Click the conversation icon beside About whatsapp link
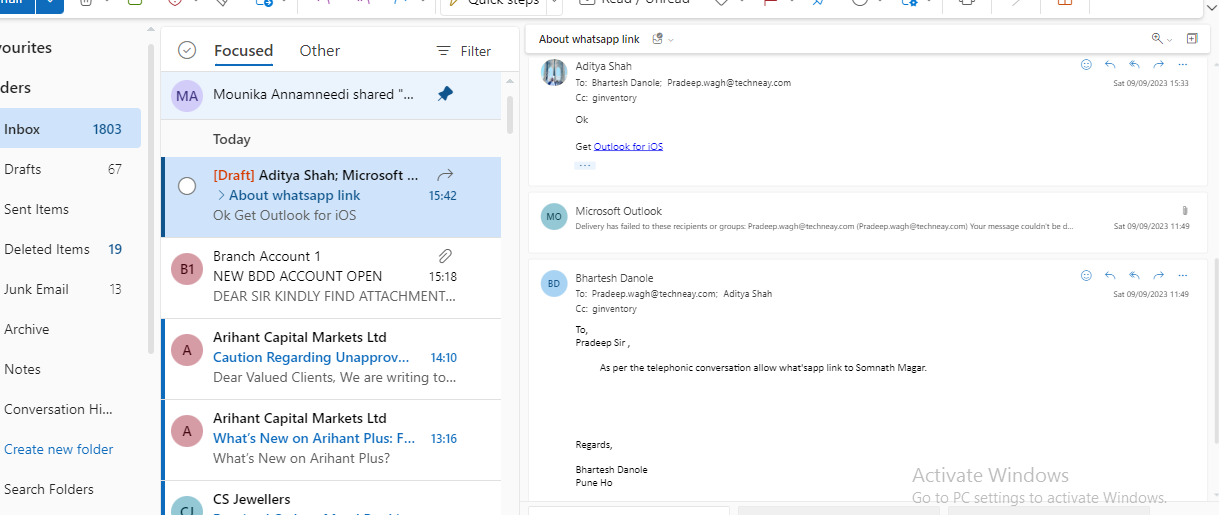 pos(657,39)
